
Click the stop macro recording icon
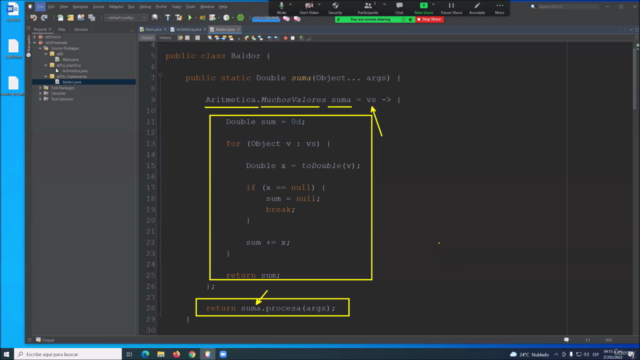293,38
